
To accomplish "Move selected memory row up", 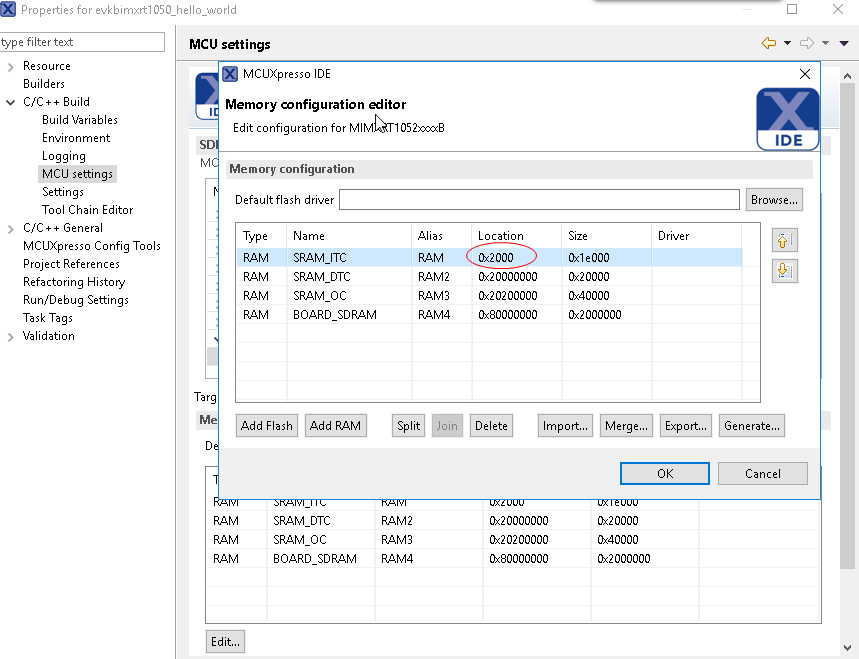I will [x=784, y=240].
